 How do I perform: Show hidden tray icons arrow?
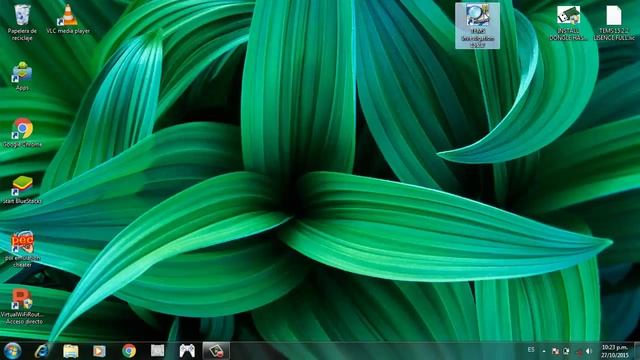[544, 351]
